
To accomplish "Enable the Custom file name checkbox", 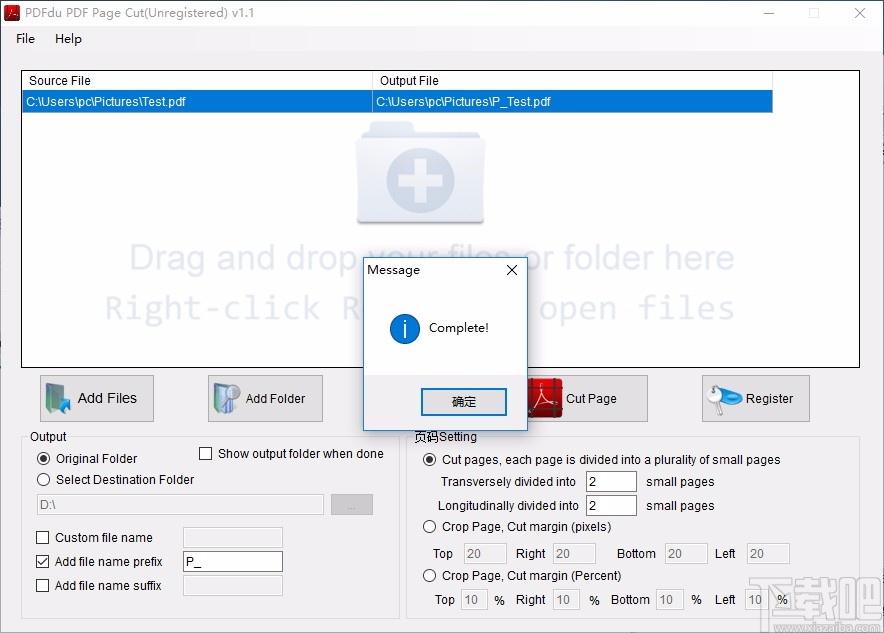I will pyautogui.click(x=42, y=537).
